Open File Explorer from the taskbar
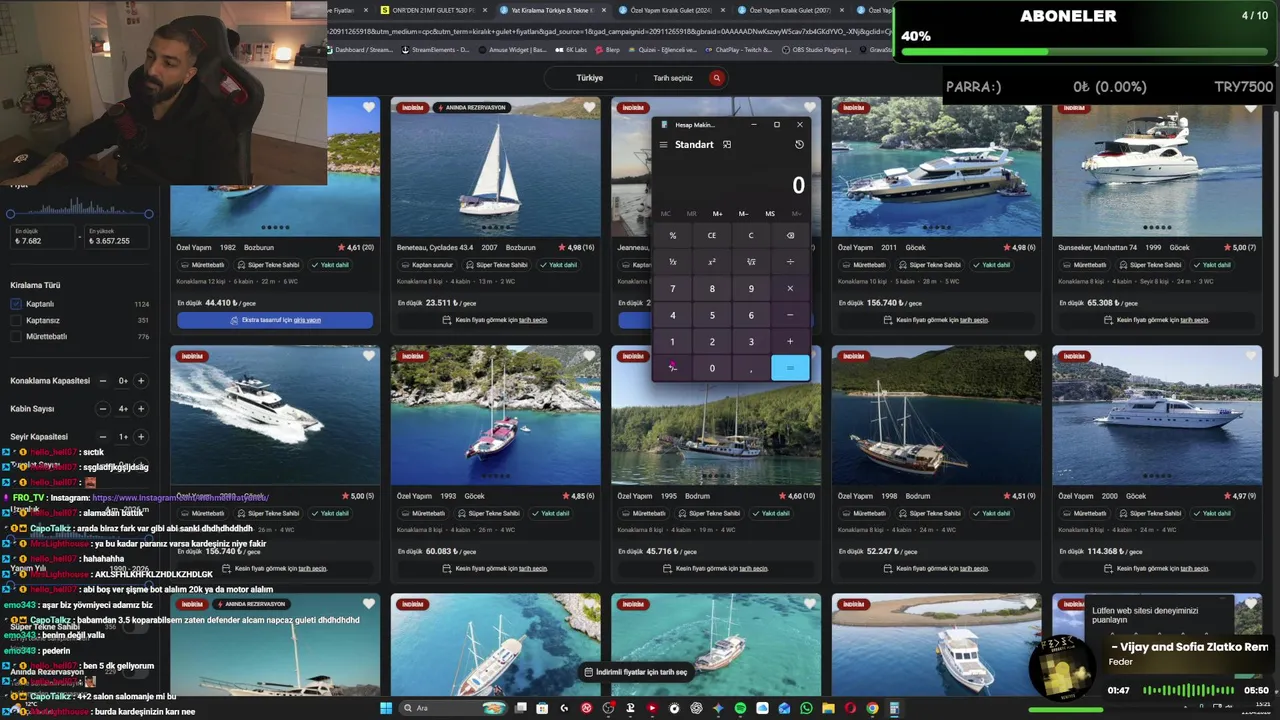Viewport: 1280px width, 720px height. tap(828, 708)
